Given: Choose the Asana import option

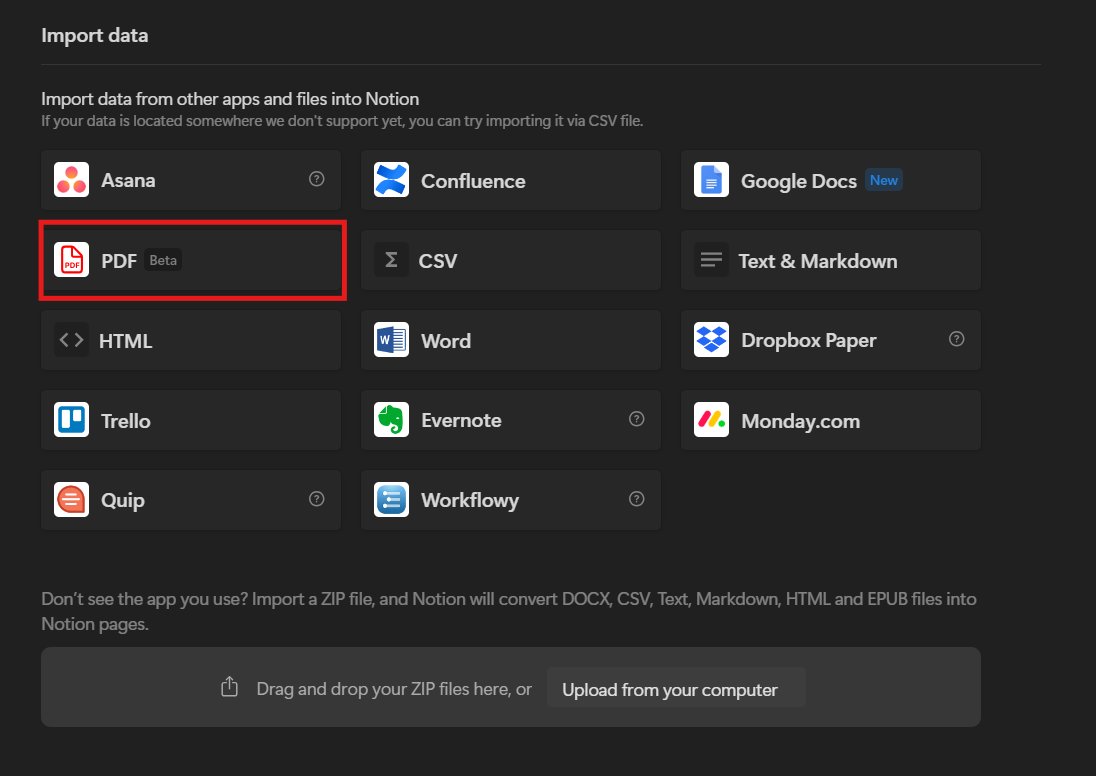Looking at the screenshot, I should pyautogui.click(x=191, y=180).
